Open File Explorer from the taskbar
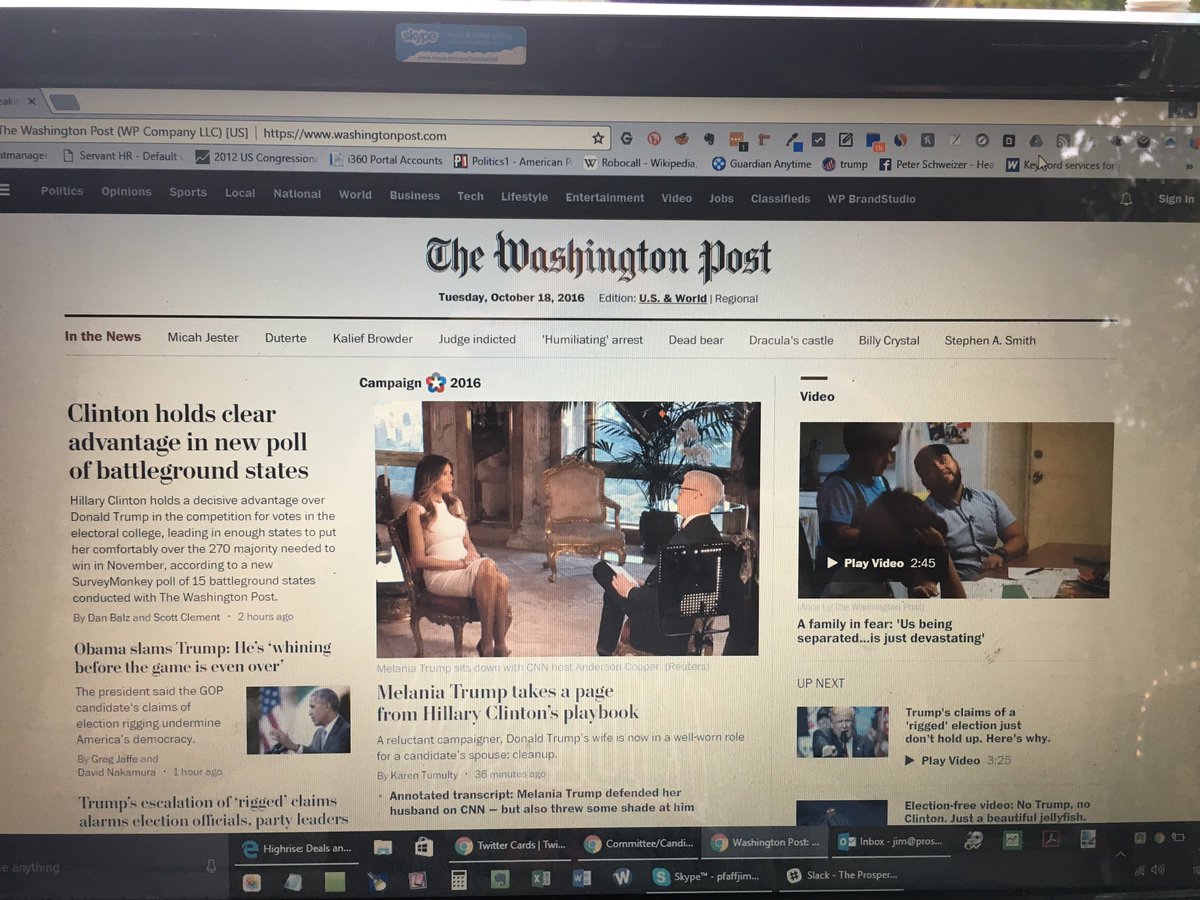Viewport: 1200px width, 900px height. (383, 846)
